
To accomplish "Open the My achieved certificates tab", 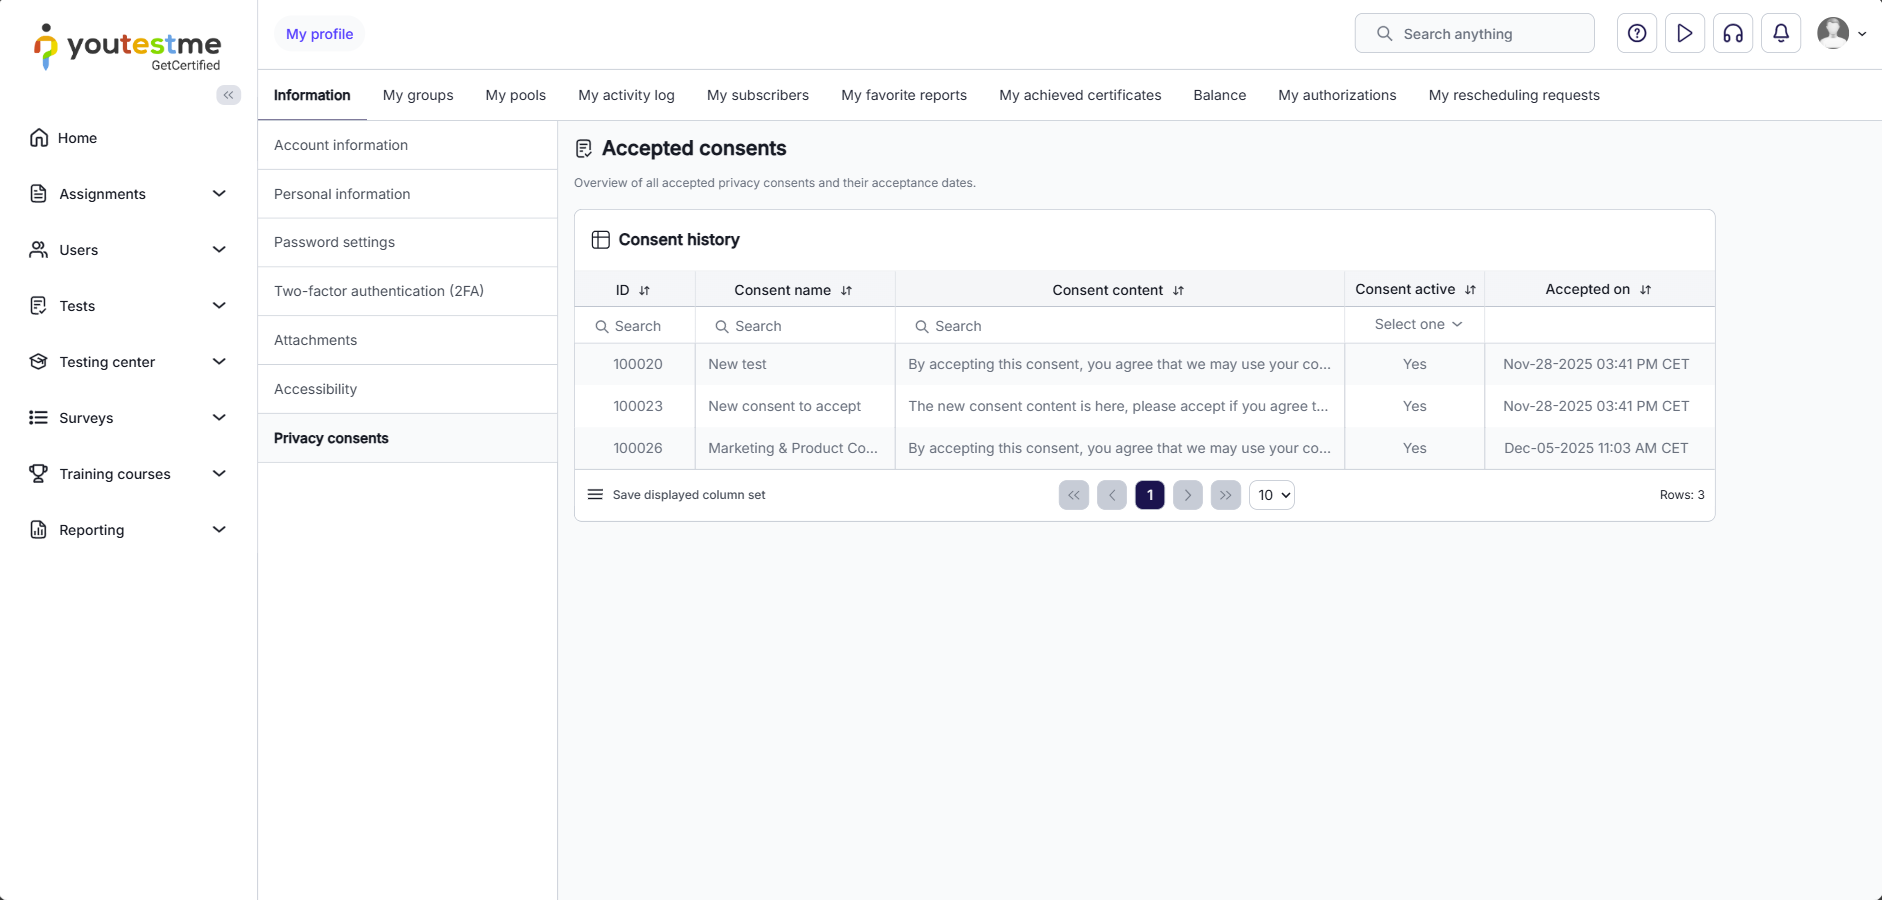I will [1080, 95].
